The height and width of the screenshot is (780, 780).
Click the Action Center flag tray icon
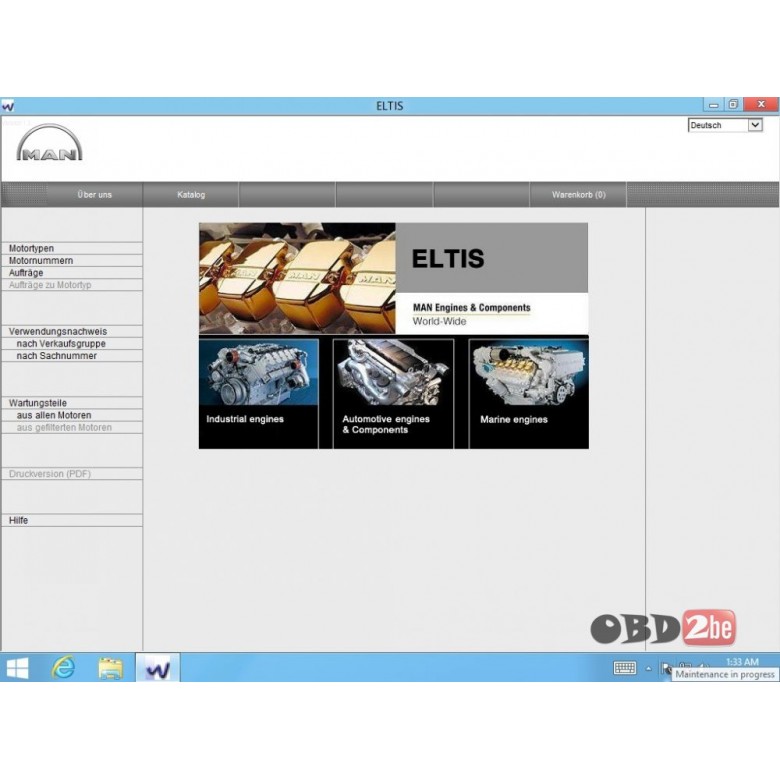[x=666, y=668]
